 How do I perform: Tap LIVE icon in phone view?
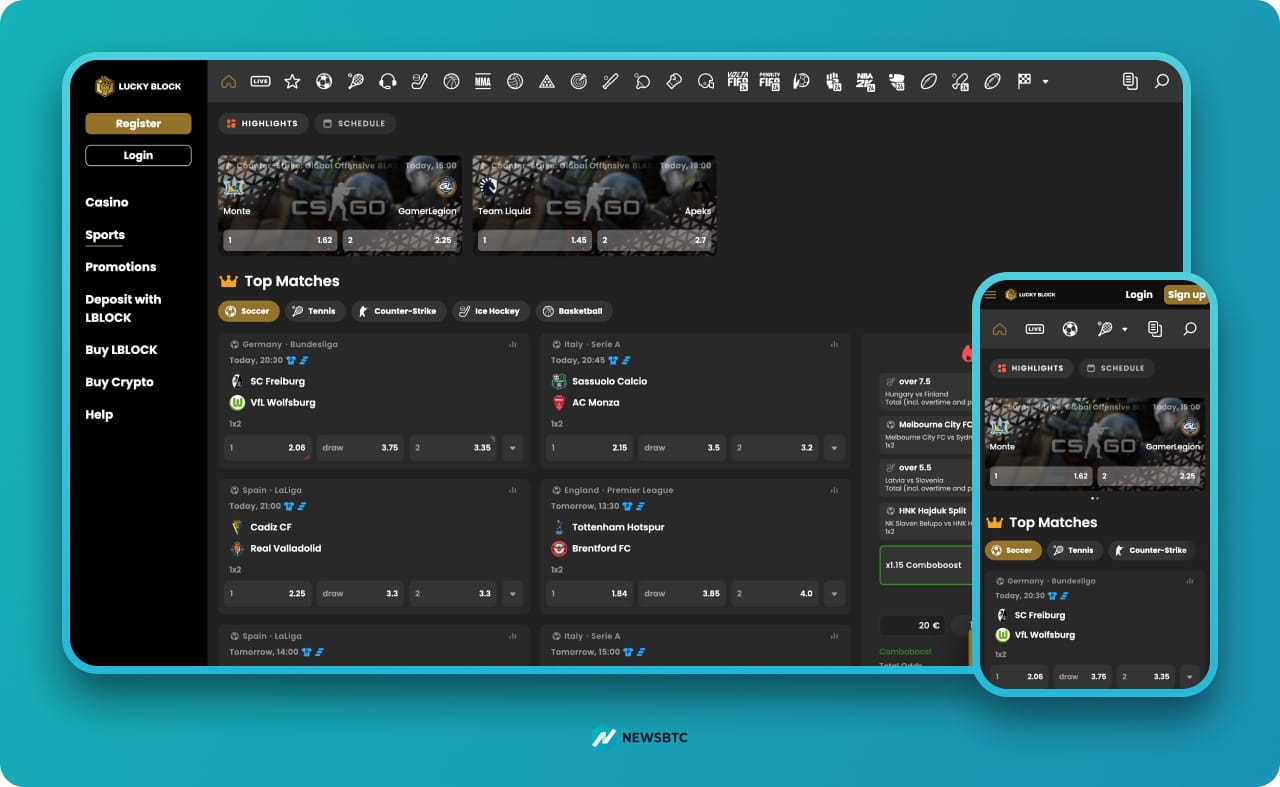coord(1035,329)
